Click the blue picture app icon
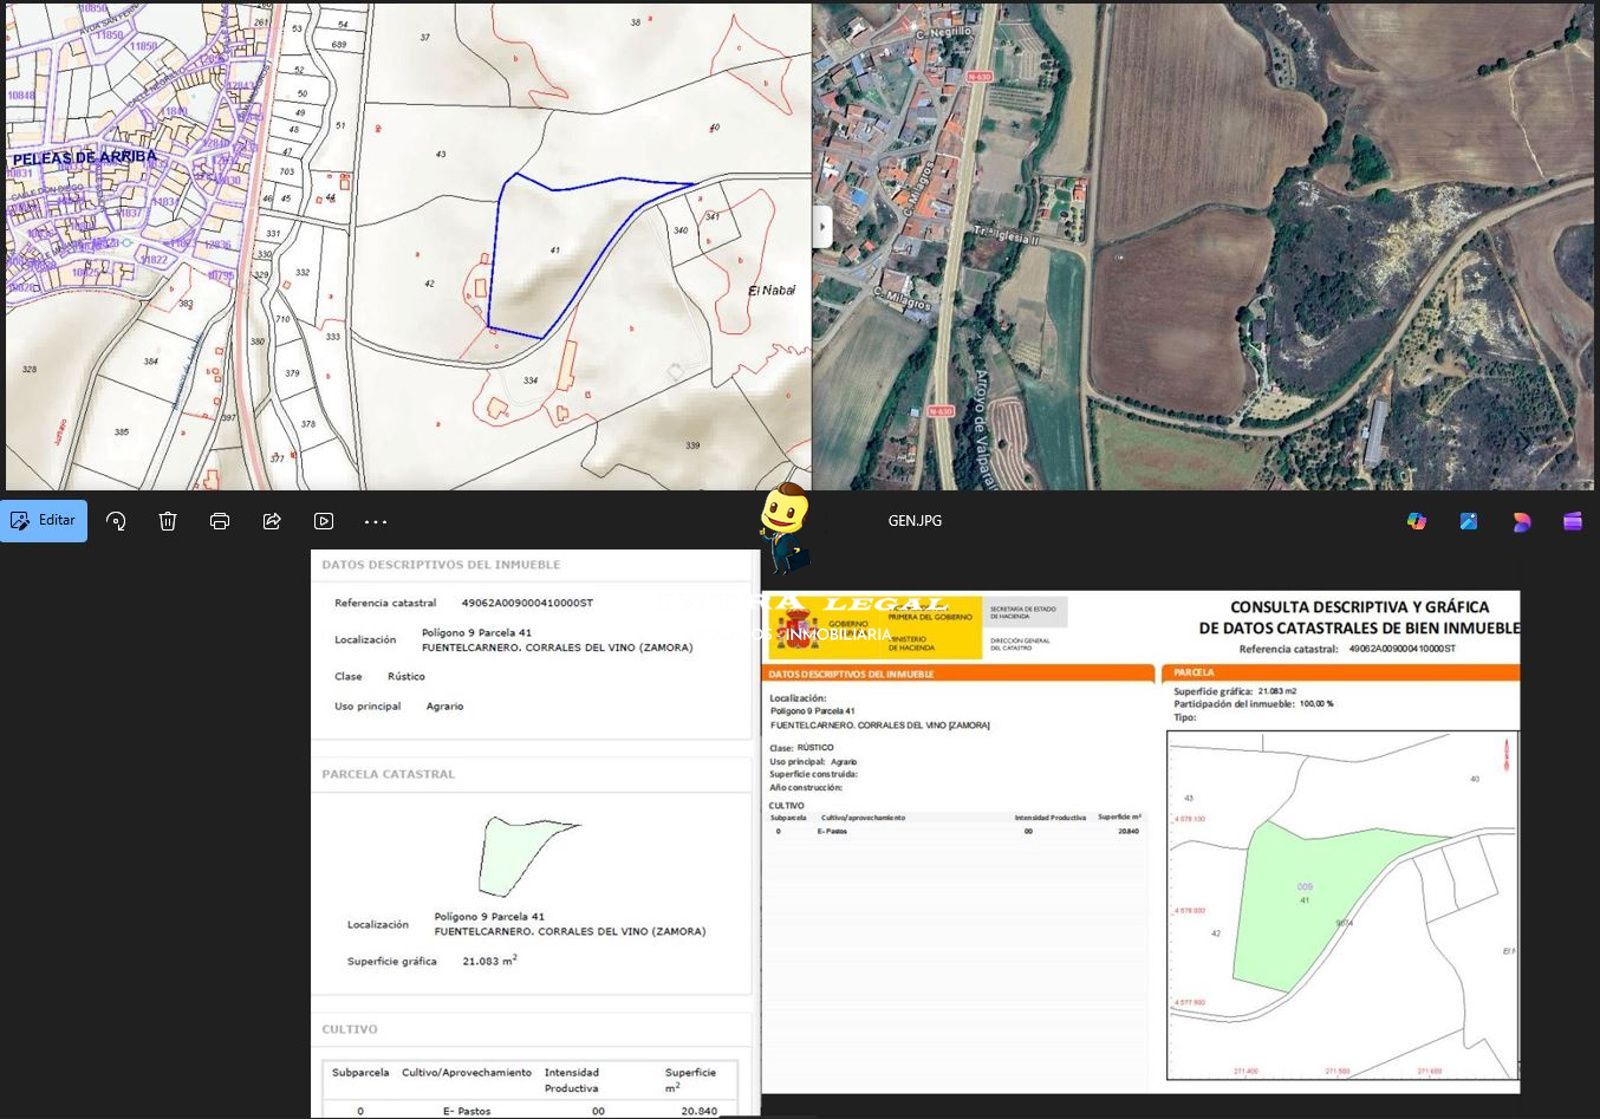 (1468, 521)
